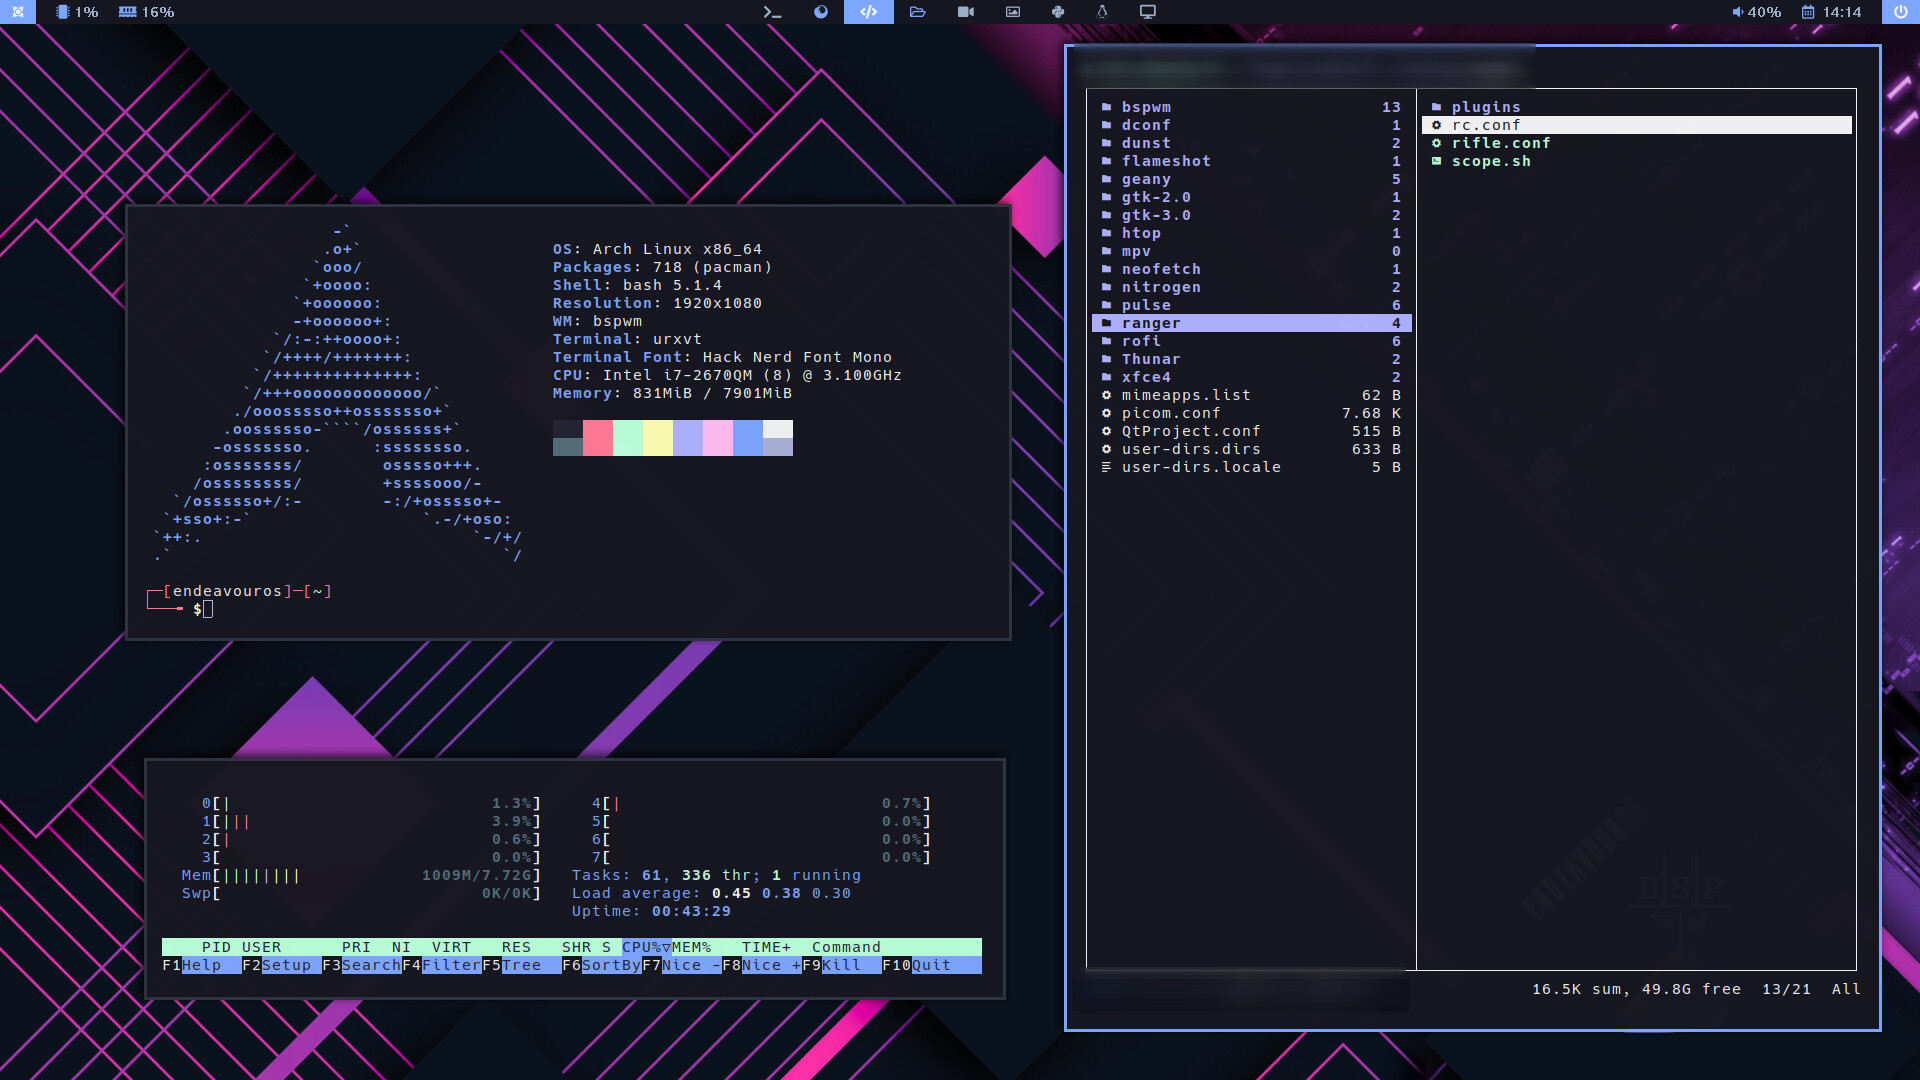Select the dconf folder in ranger

tap(1251, 125)
